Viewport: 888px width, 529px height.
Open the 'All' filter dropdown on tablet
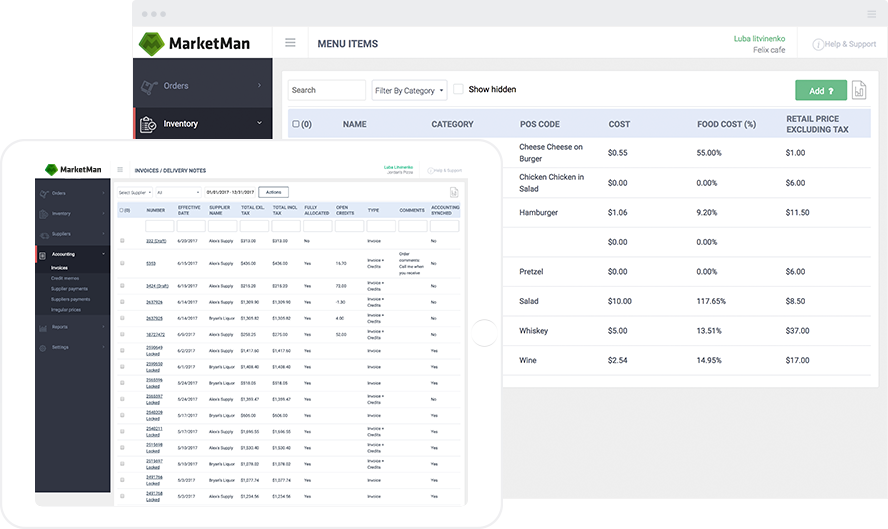click(178, 193)
